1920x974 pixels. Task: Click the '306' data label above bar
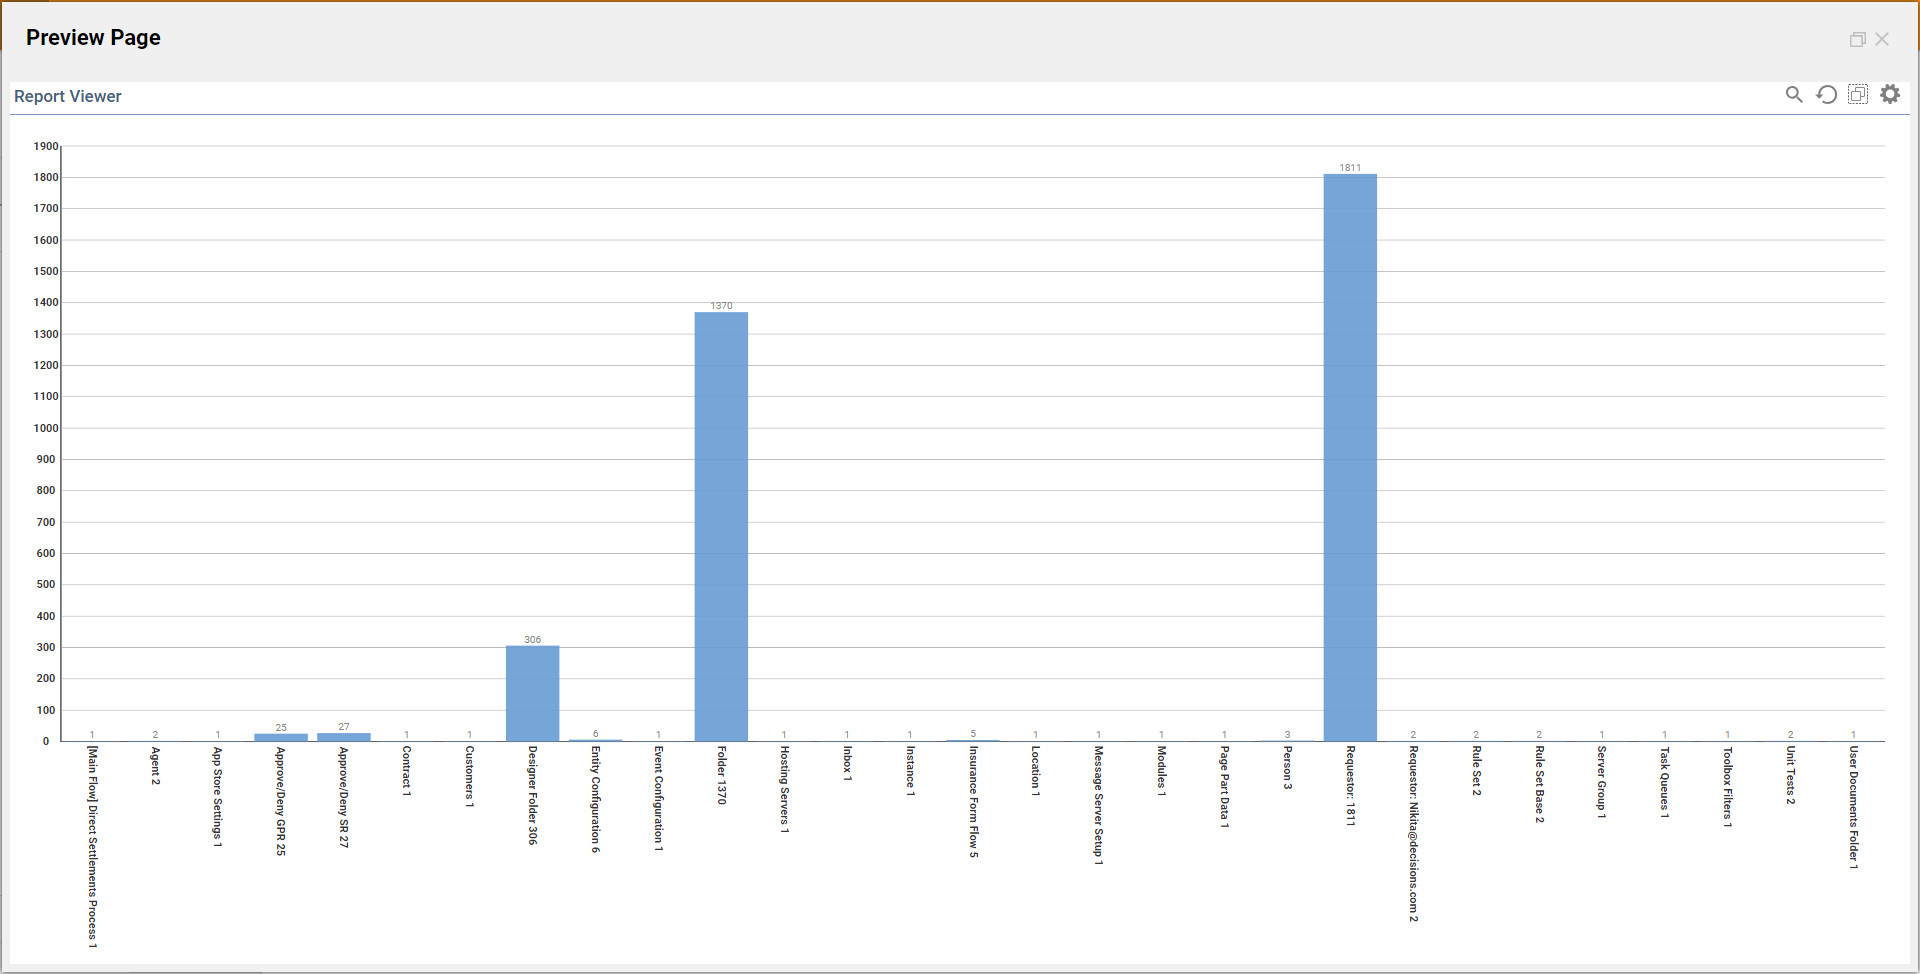point(532,640)
